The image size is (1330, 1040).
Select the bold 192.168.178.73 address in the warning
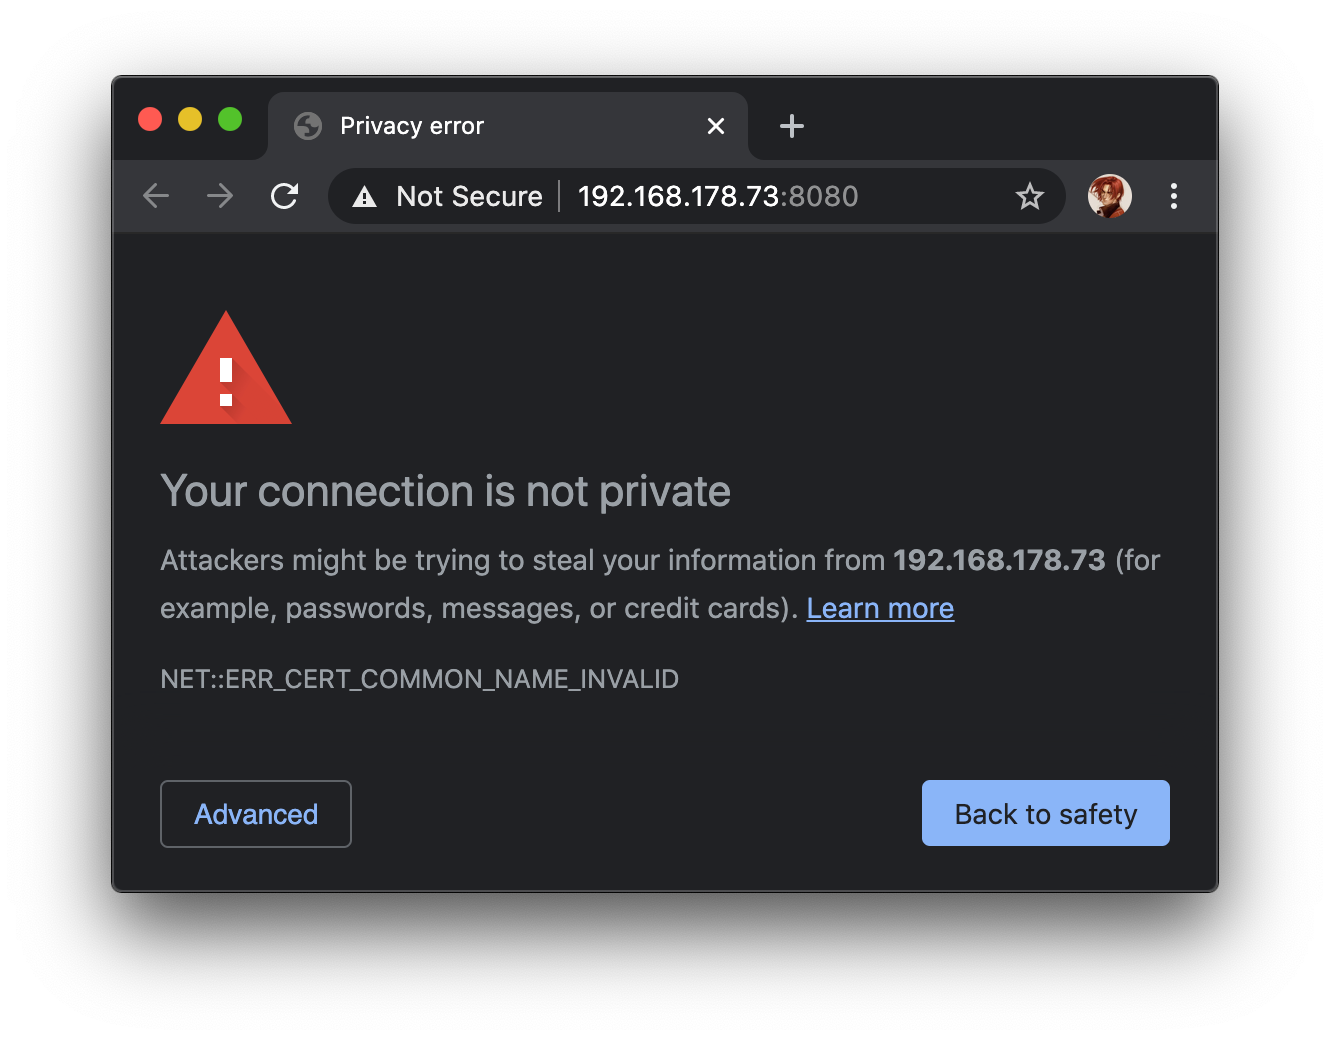(999, 560)
